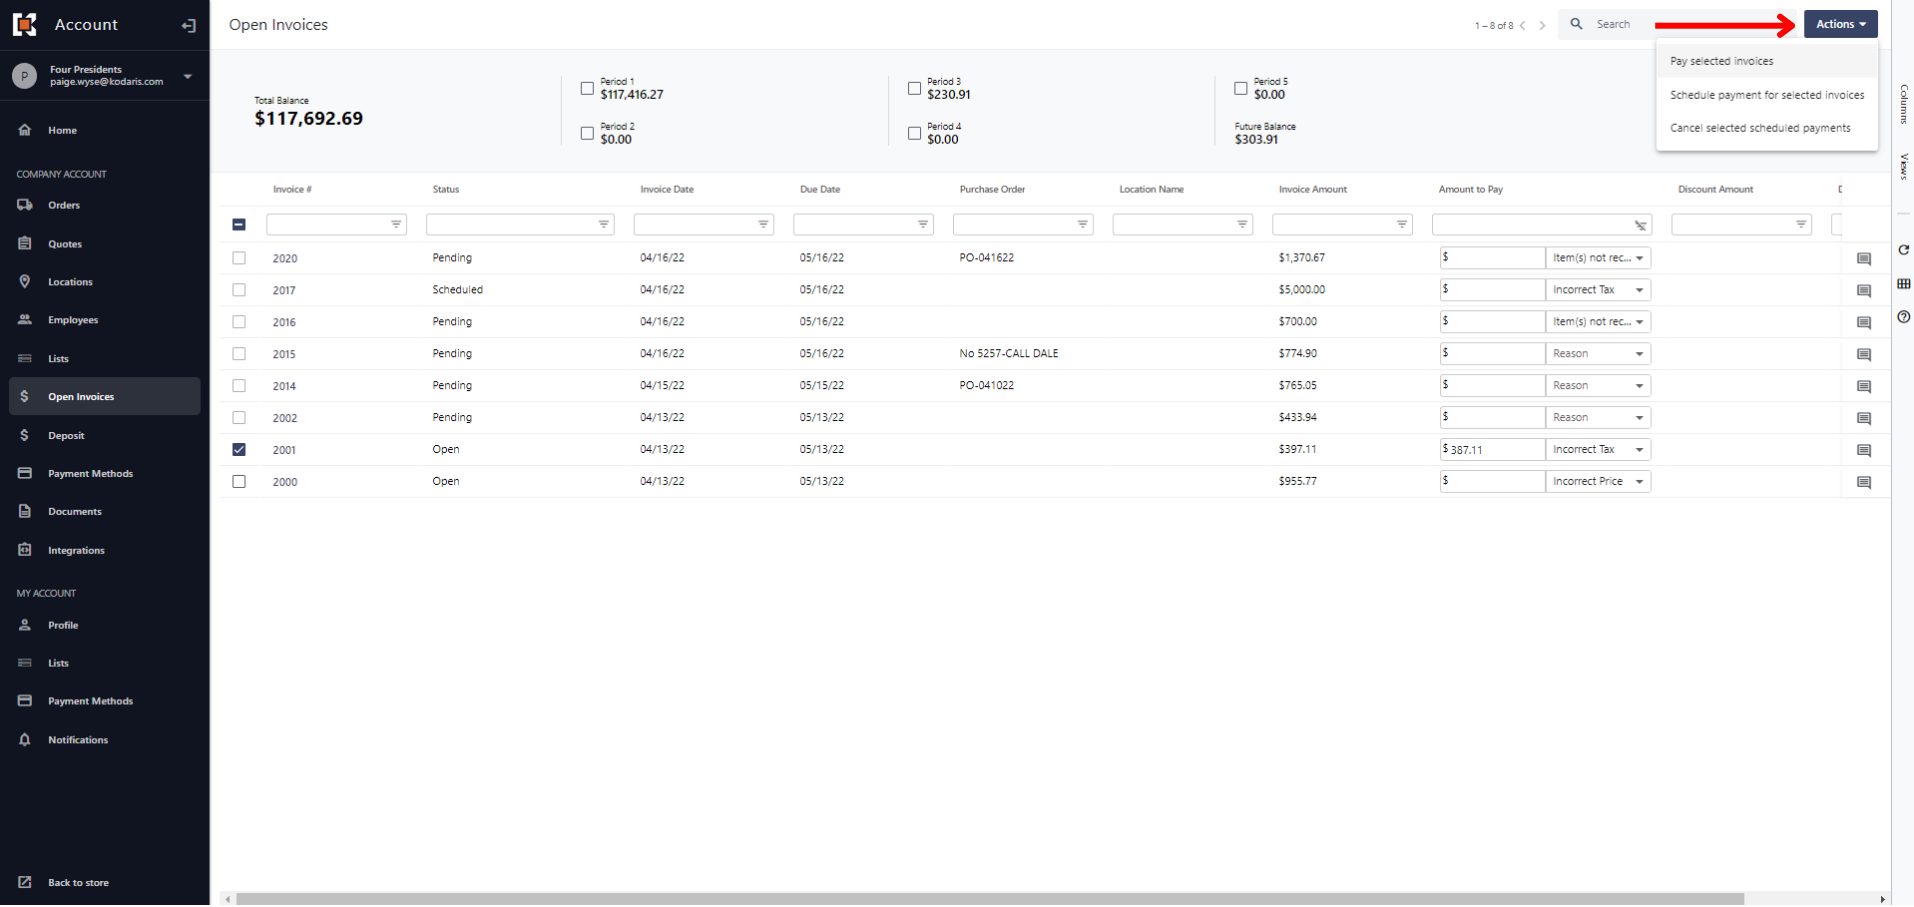1914x907 pixels.
Task: Go to the next page chevron
Action: tap(1542, 26)
